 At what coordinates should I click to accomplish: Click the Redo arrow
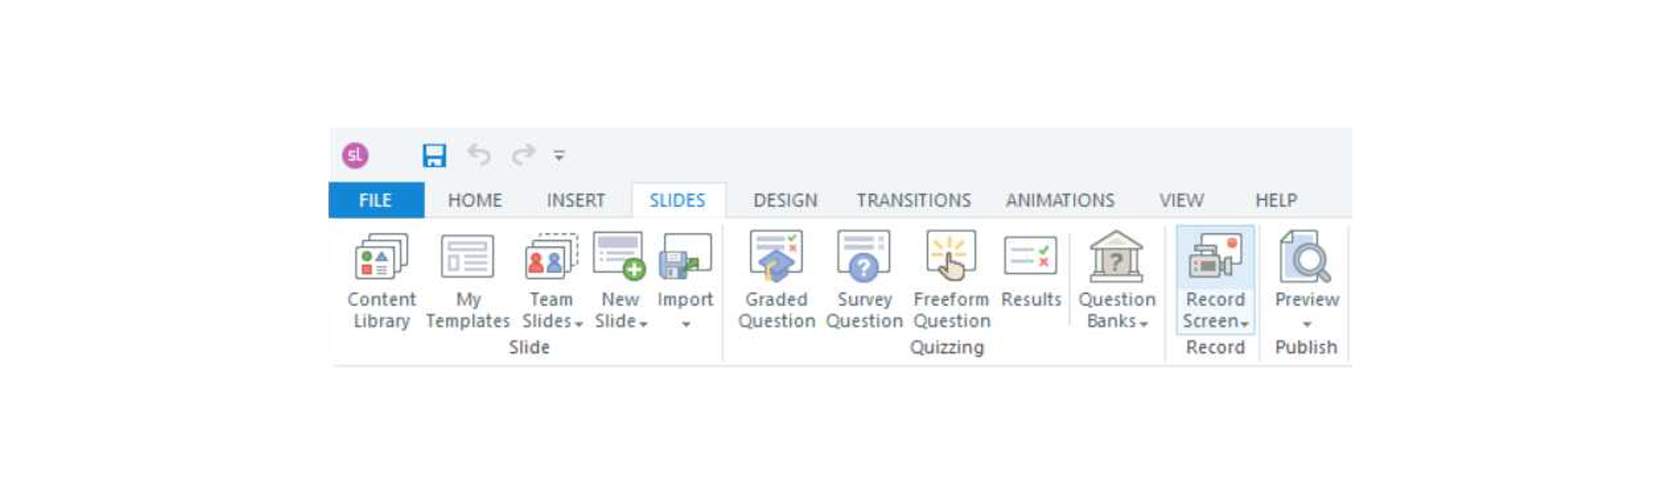[522, 155]
